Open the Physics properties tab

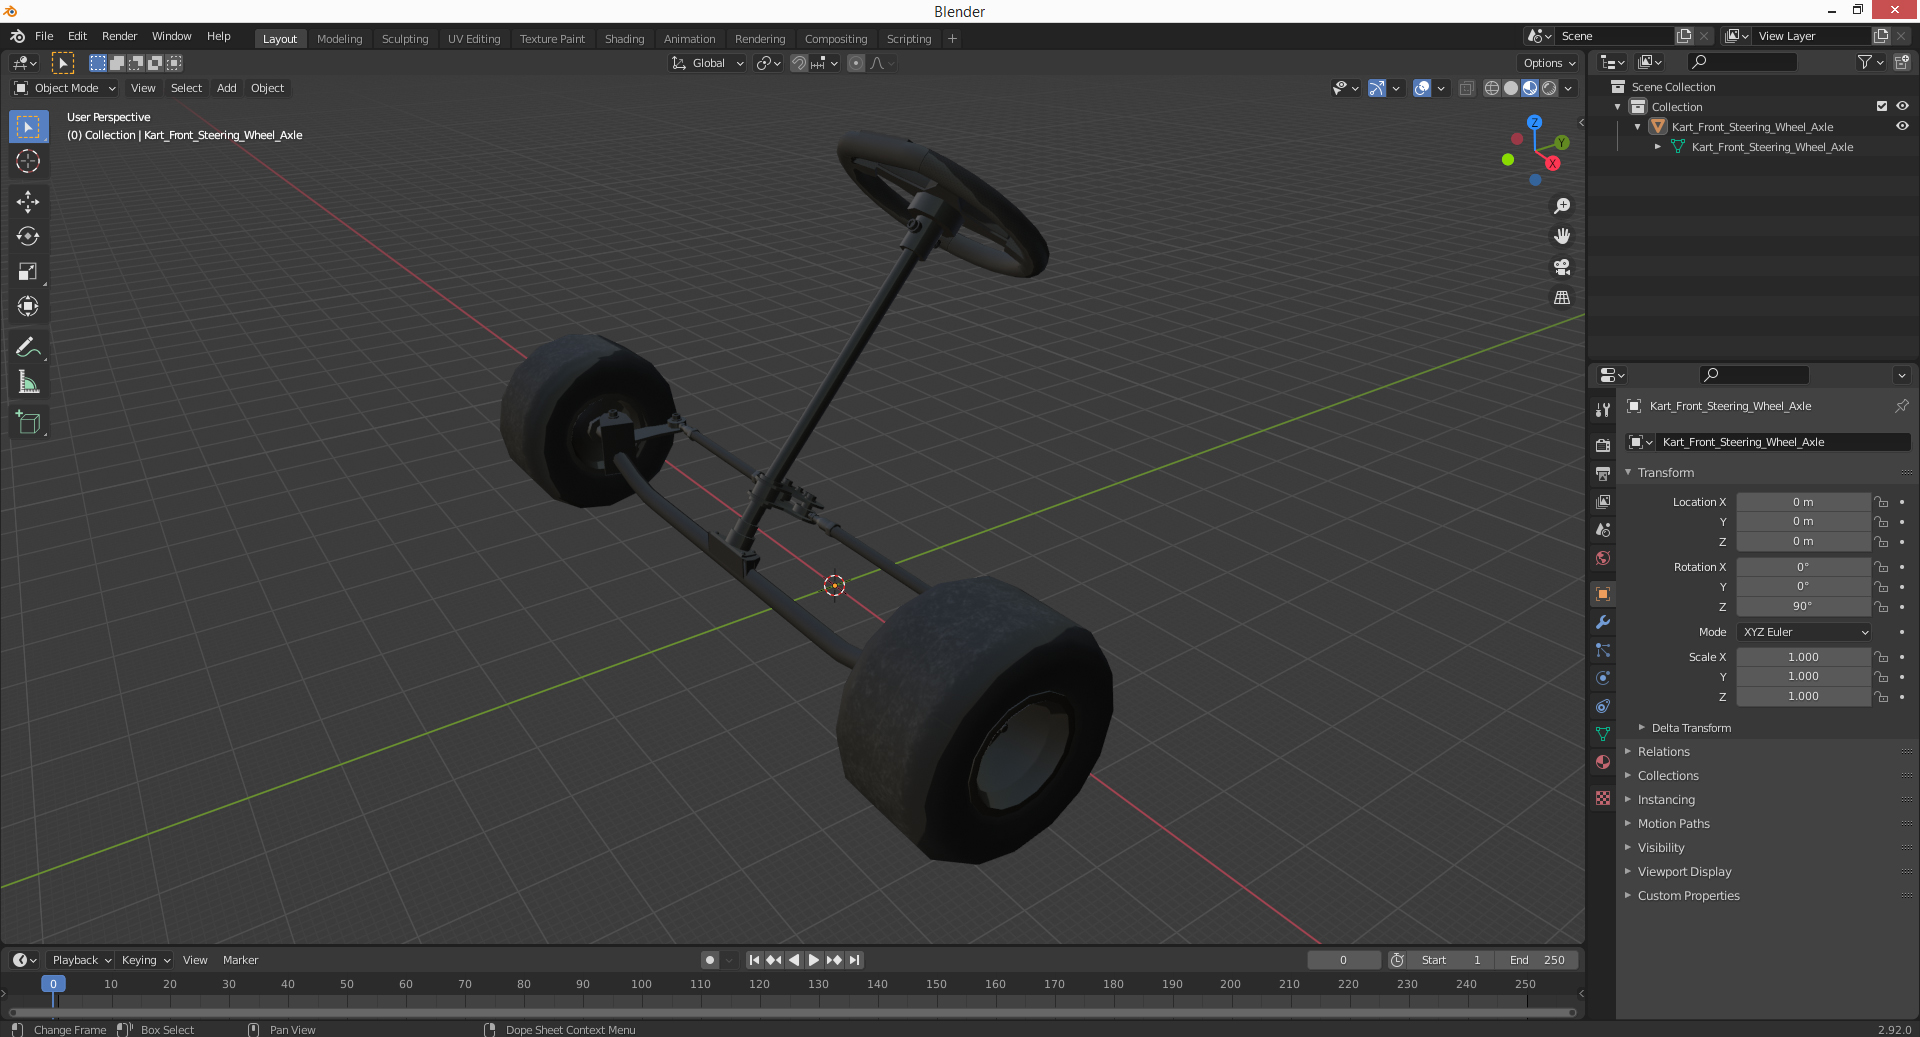pos(1603,678)
